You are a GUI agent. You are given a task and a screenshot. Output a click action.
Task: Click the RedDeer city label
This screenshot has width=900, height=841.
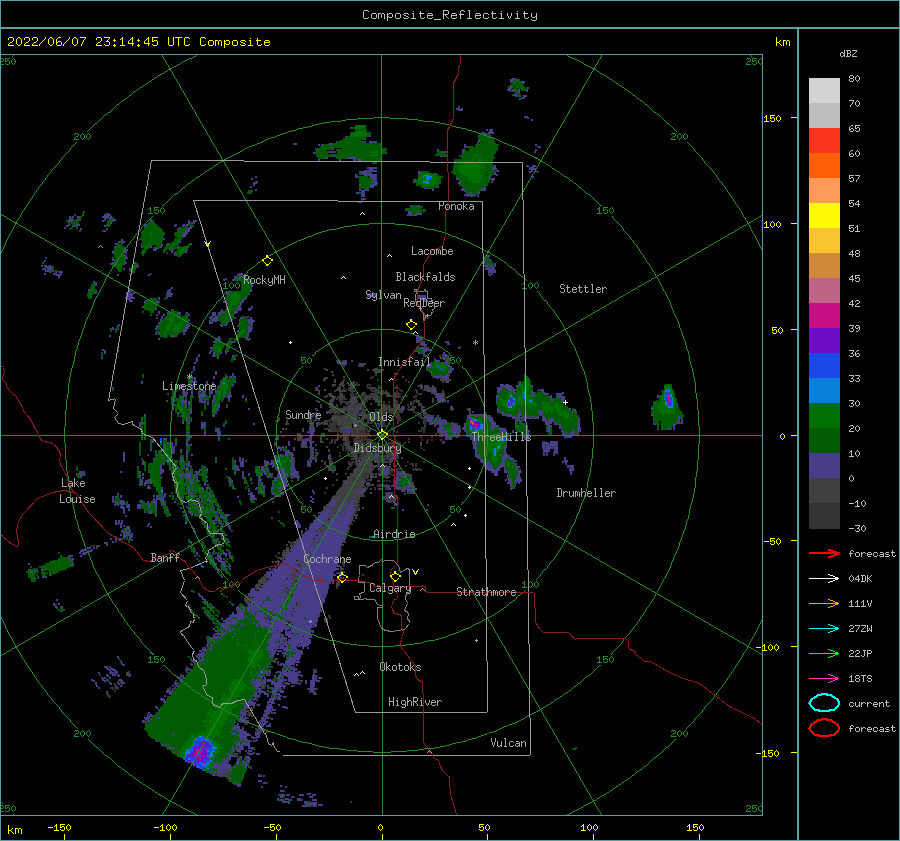pos(424,303)
